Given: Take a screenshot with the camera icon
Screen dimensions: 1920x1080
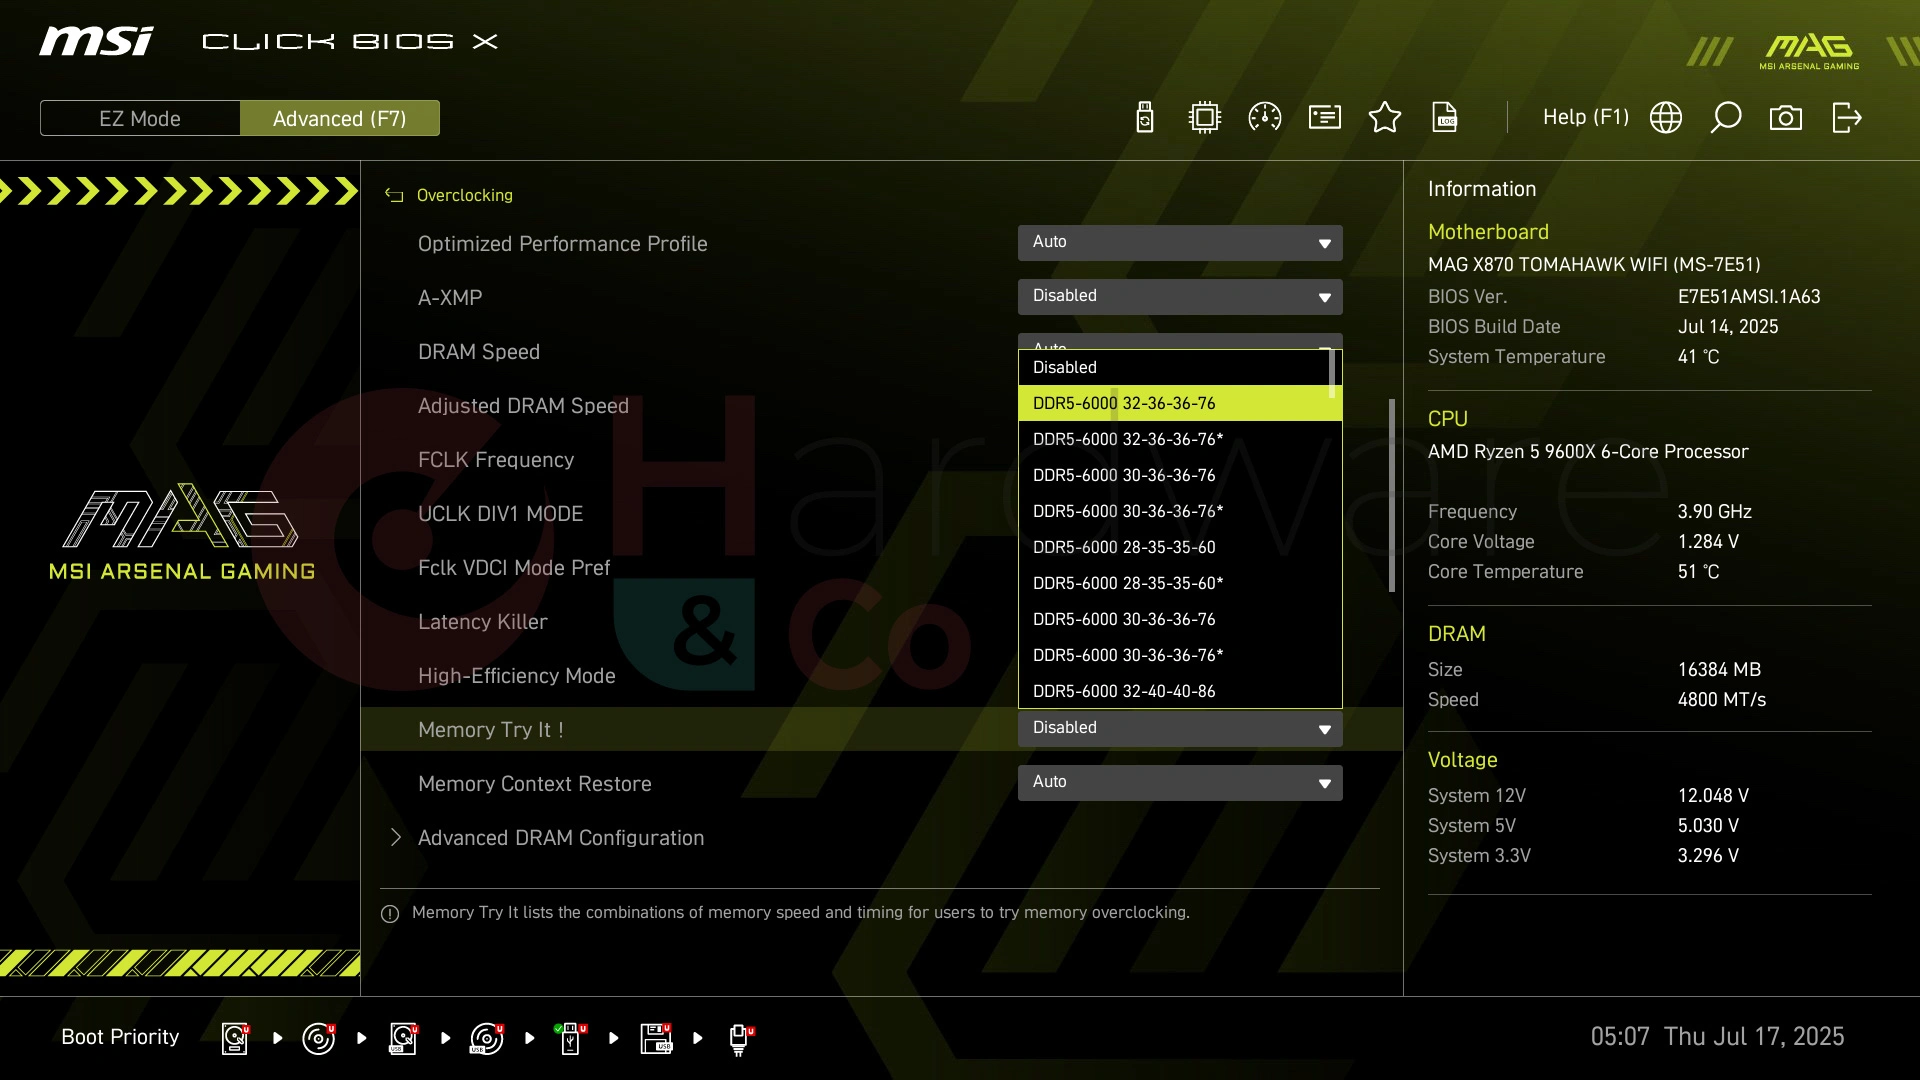Looking at the screenshot, I should [x=1786, y=117].
